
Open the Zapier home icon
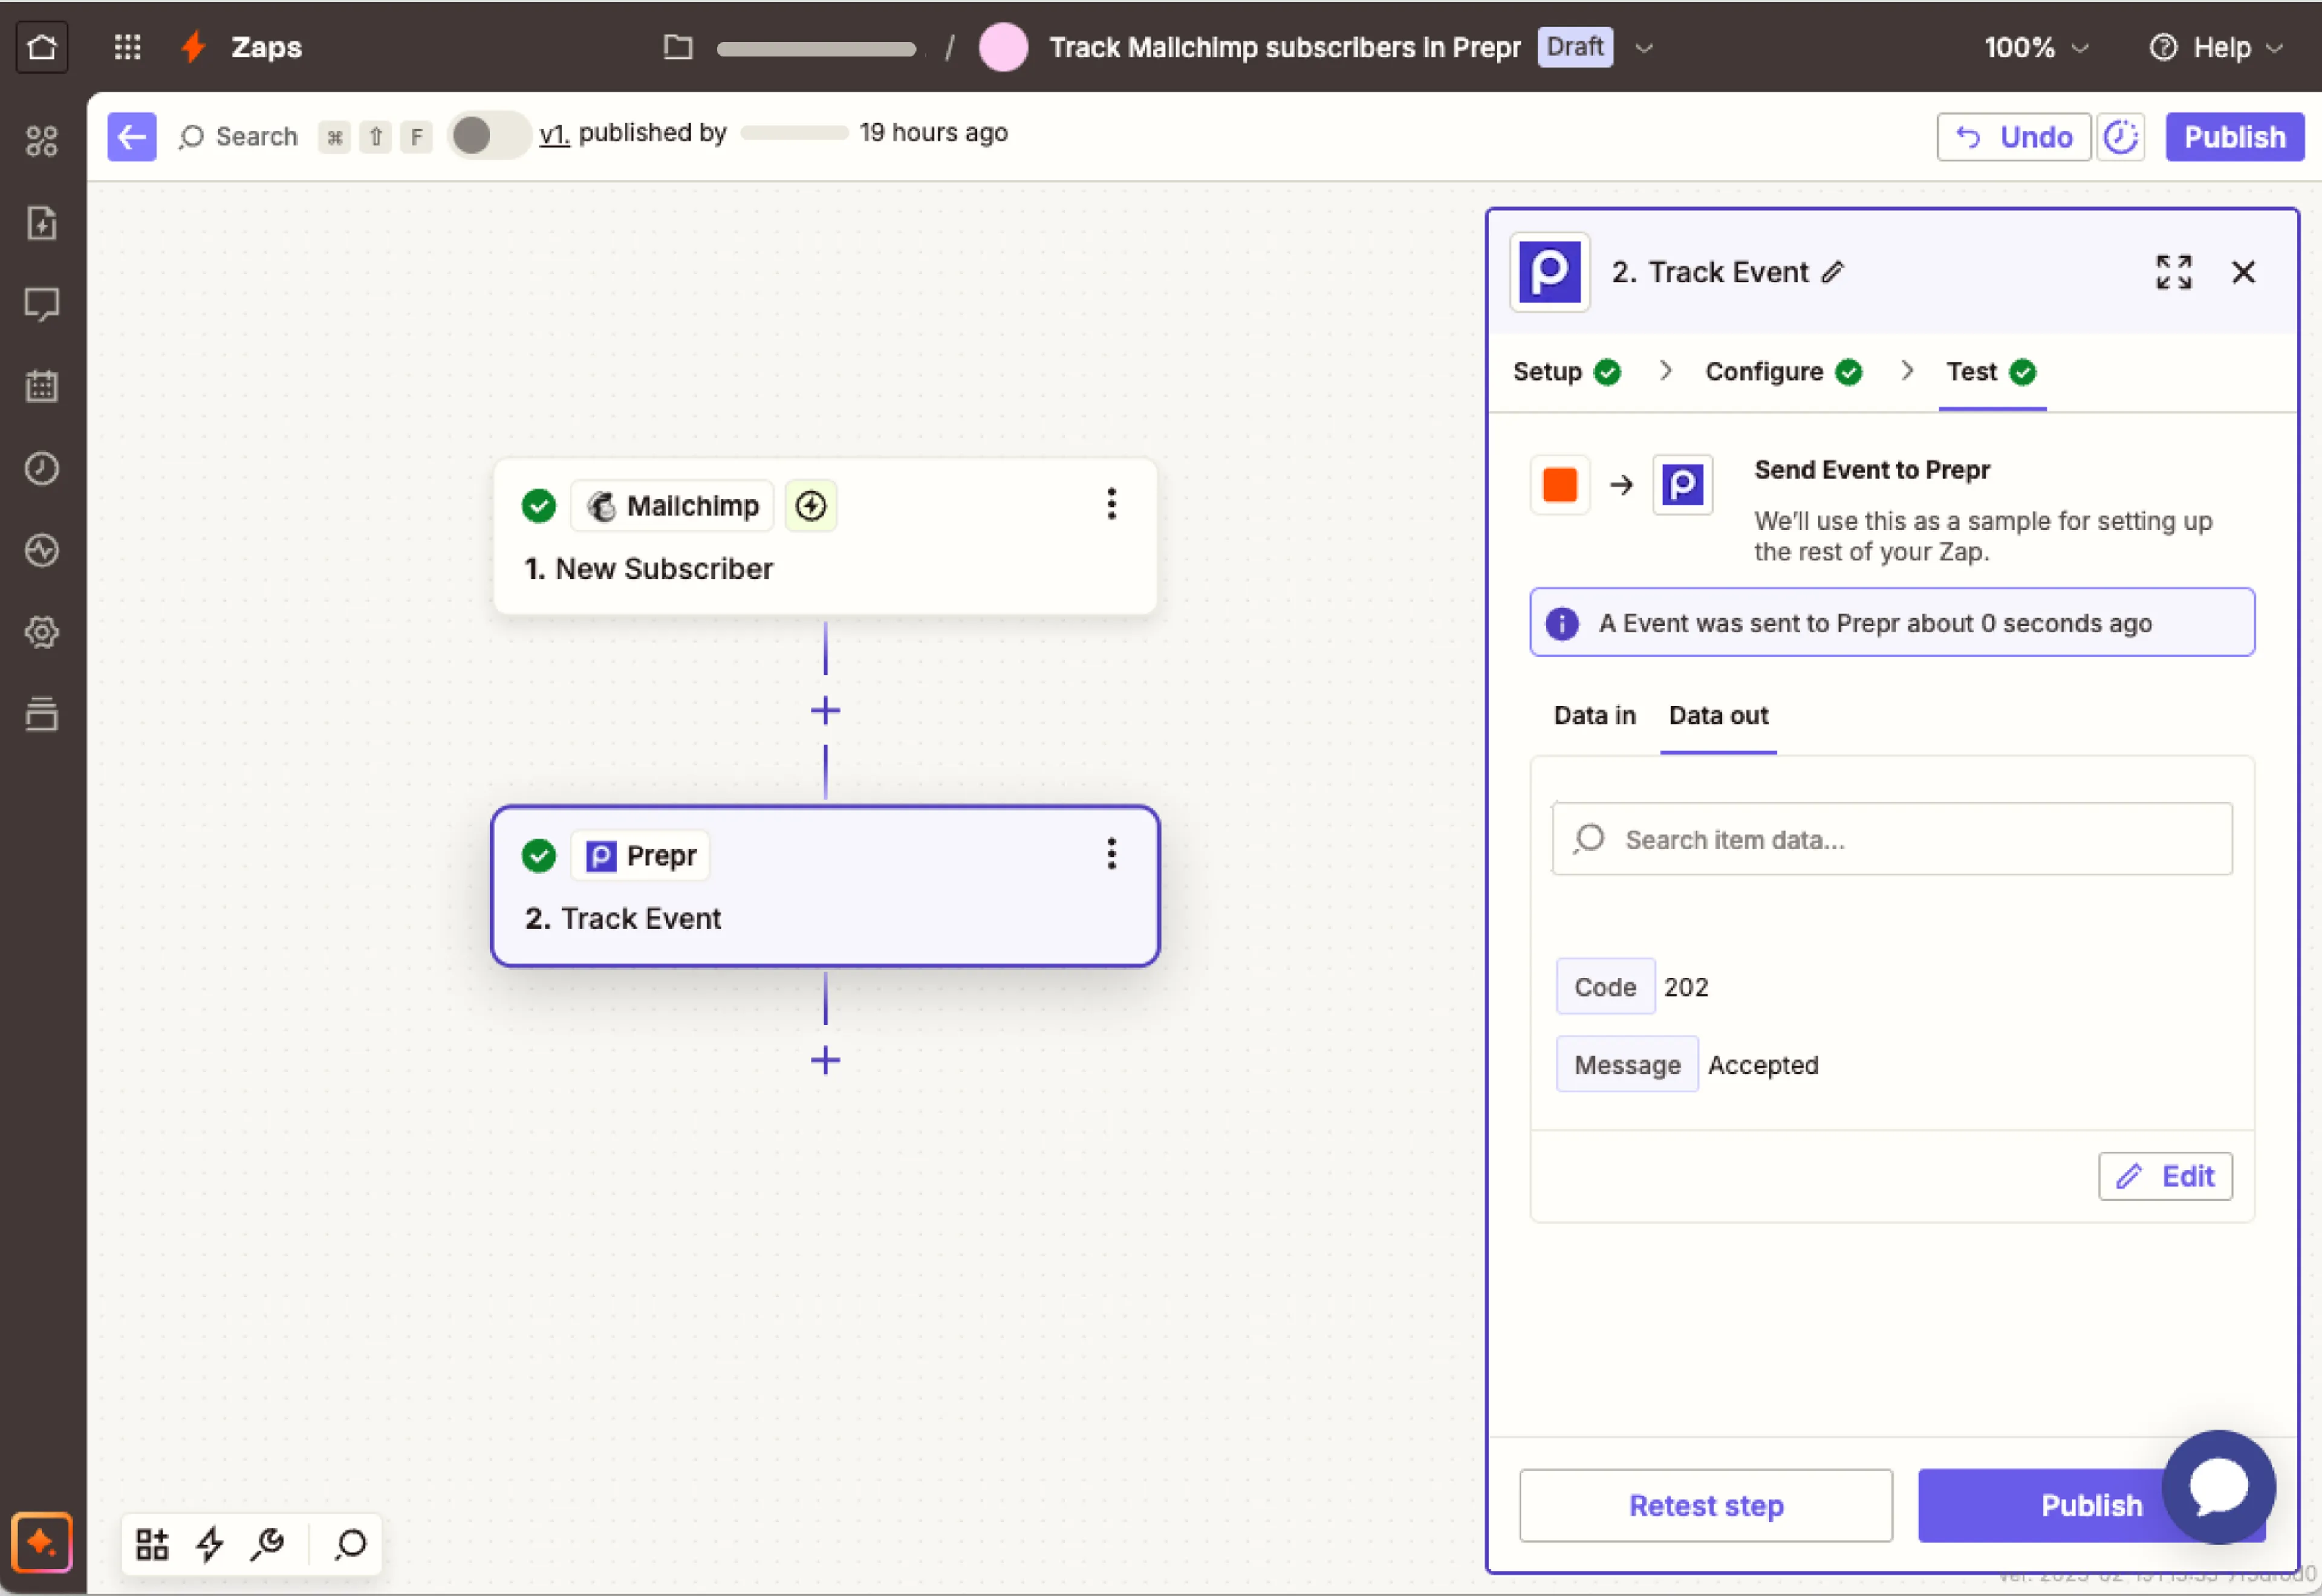(x=42, y=47)
